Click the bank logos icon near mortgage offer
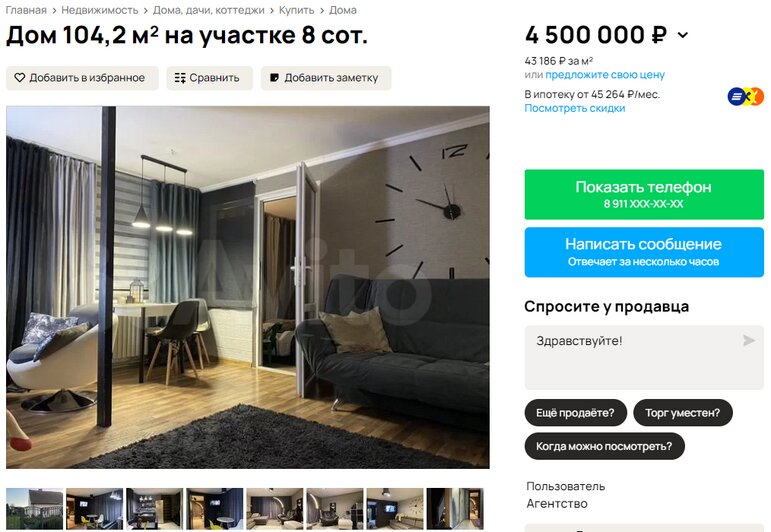Screen dimensions: 771x532 (x=745, y=96)
